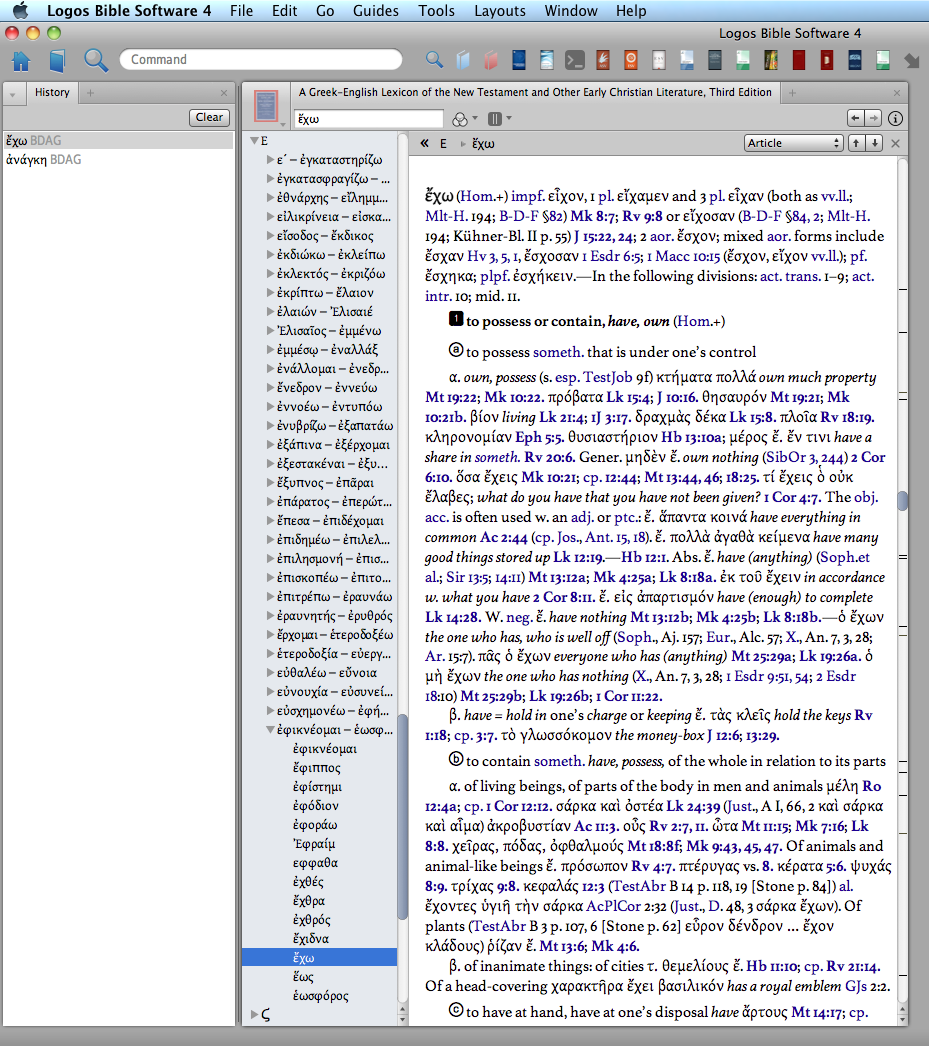Viewport: 929px width, 1046px height.
Task: Go to next article with down arrow
Action: [x=874, y=143]
